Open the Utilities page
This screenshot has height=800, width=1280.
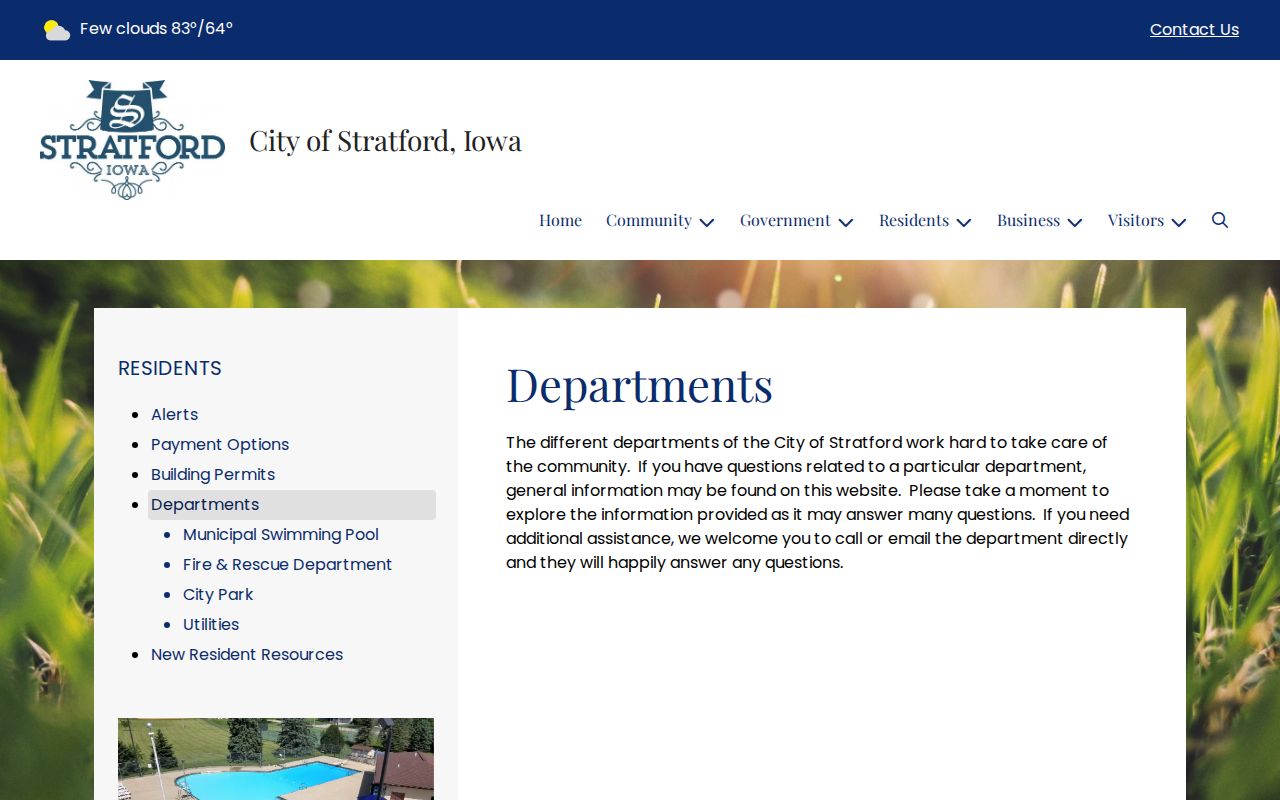[211, 624]
